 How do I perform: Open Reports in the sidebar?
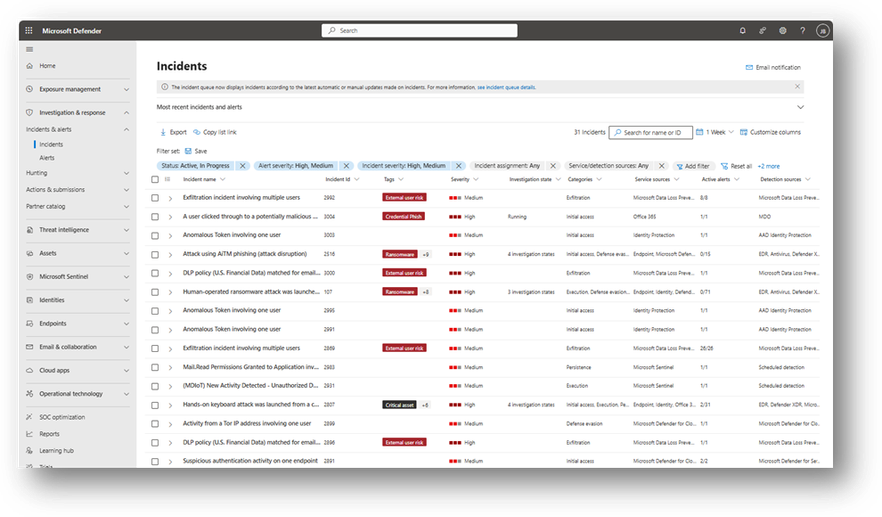tap(49, 434)
